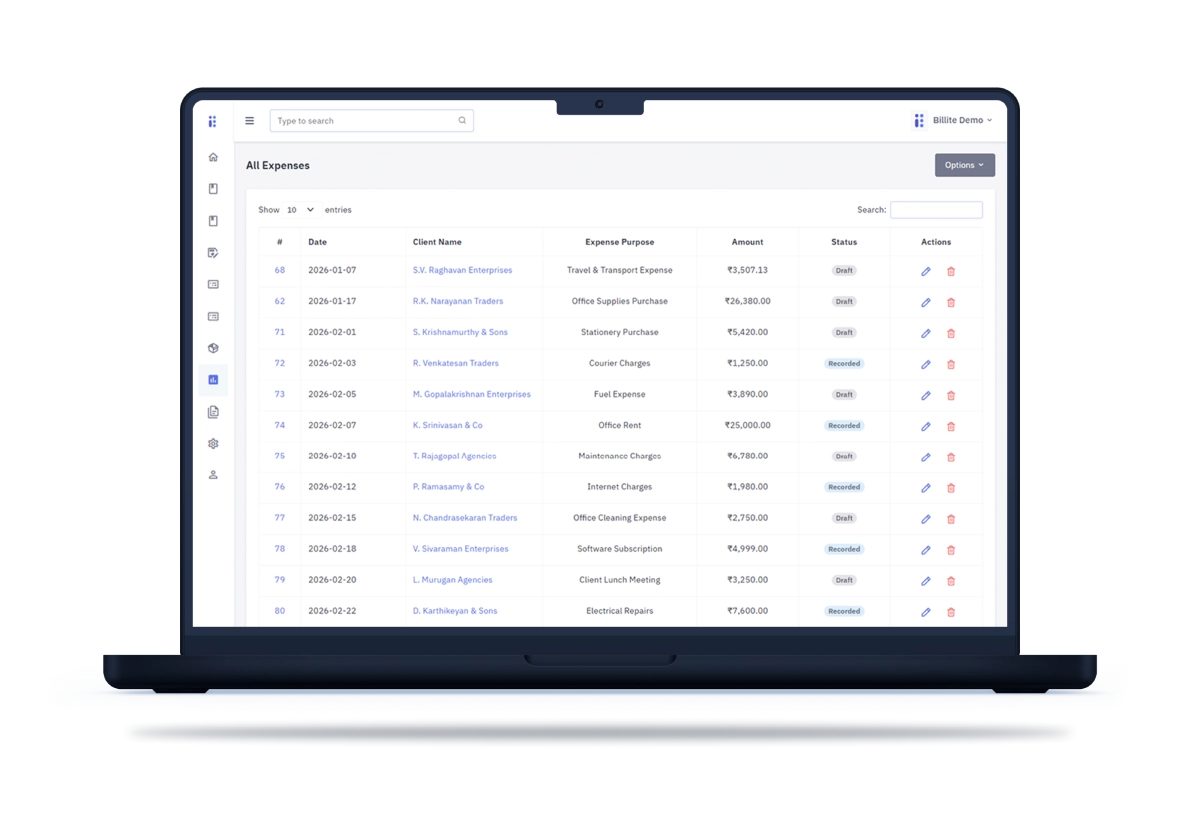Delete the Electrical Repairs expense

[x=951, y=612]
